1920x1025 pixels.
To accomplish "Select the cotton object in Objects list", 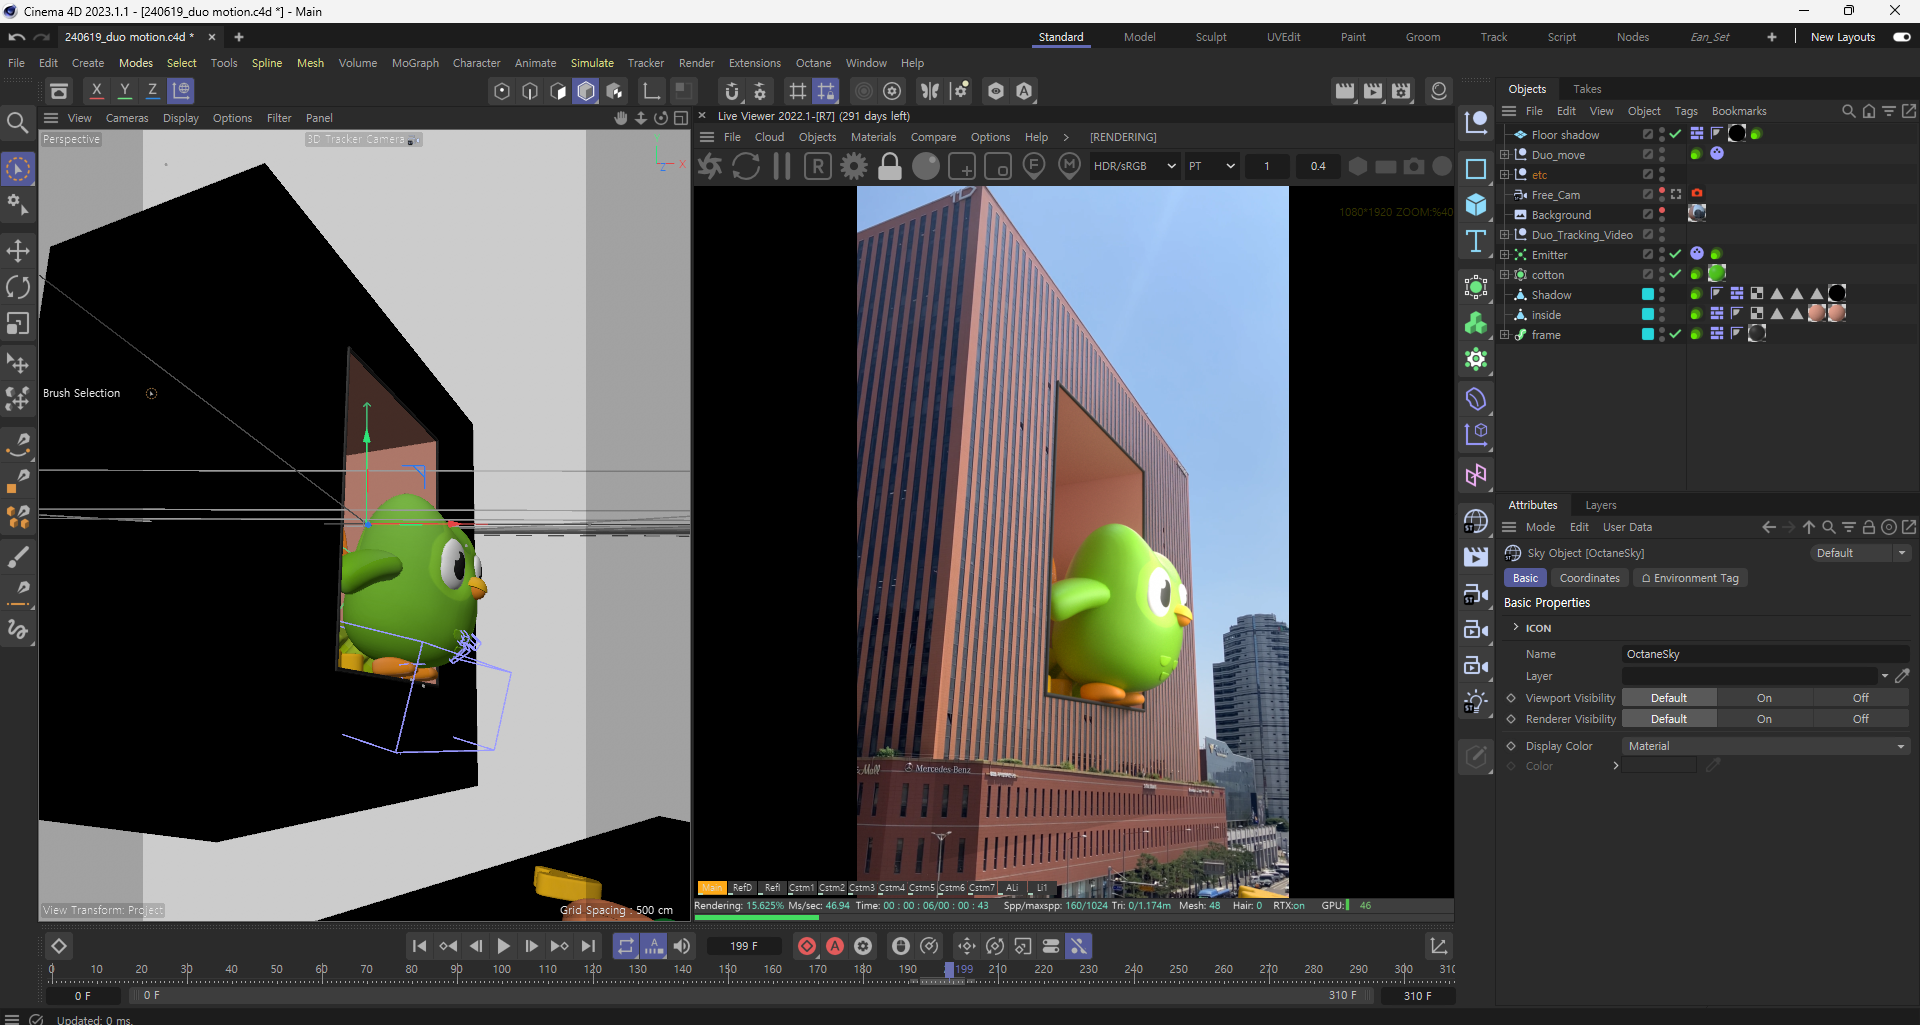I will [x=1547, y=275].
